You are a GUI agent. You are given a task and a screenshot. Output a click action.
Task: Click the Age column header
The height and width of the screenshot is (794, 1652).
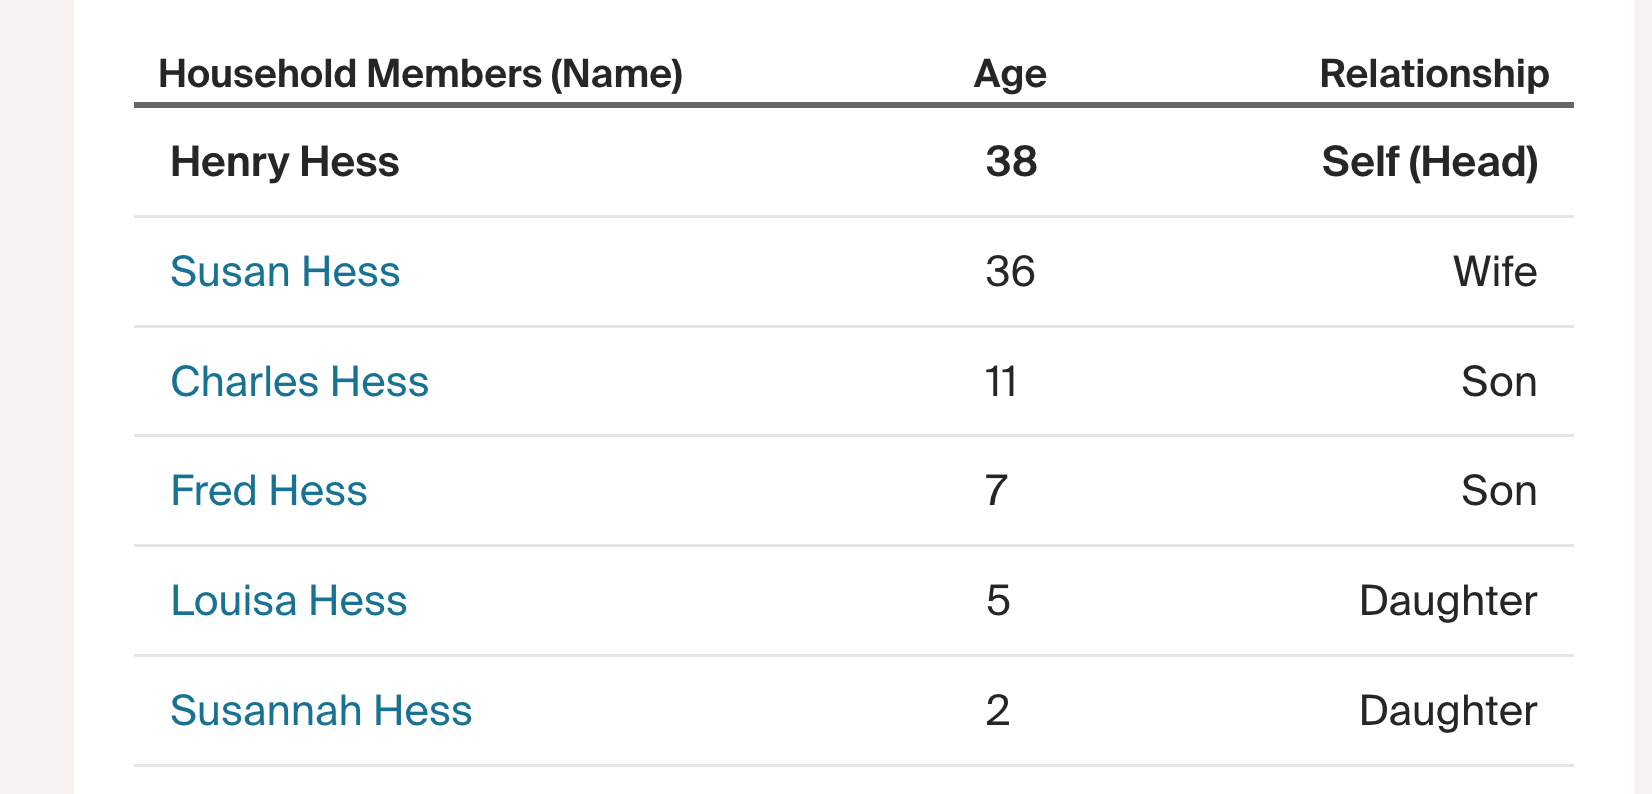[x=1010, y=74]
